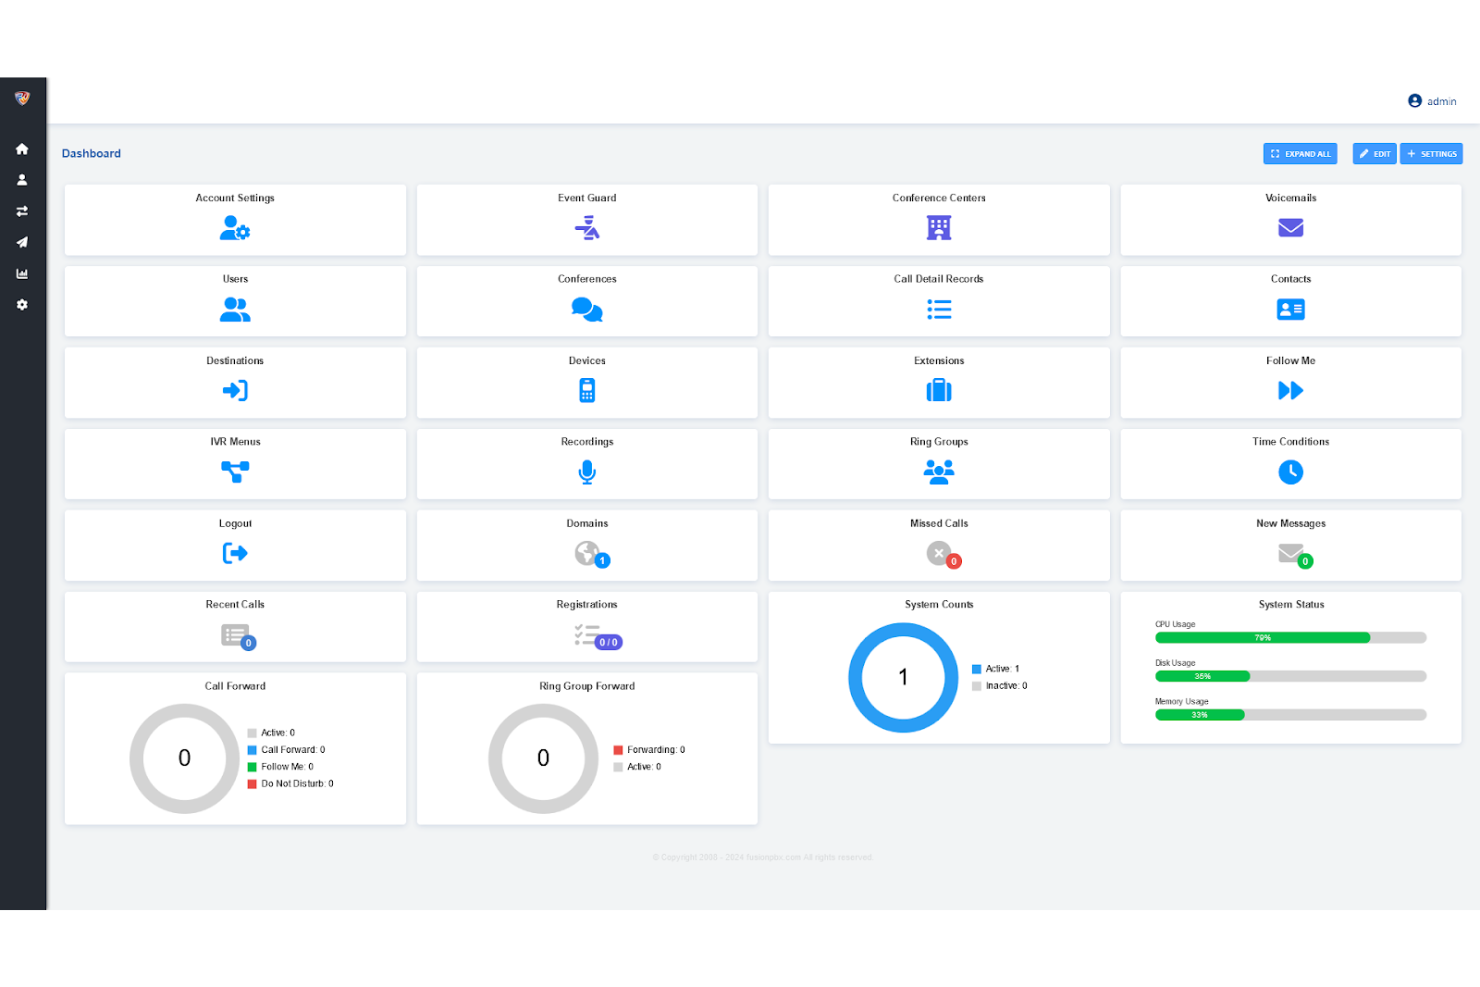
Task: Select the Ring Groups people icon
Action: click(x=938, y=472)
